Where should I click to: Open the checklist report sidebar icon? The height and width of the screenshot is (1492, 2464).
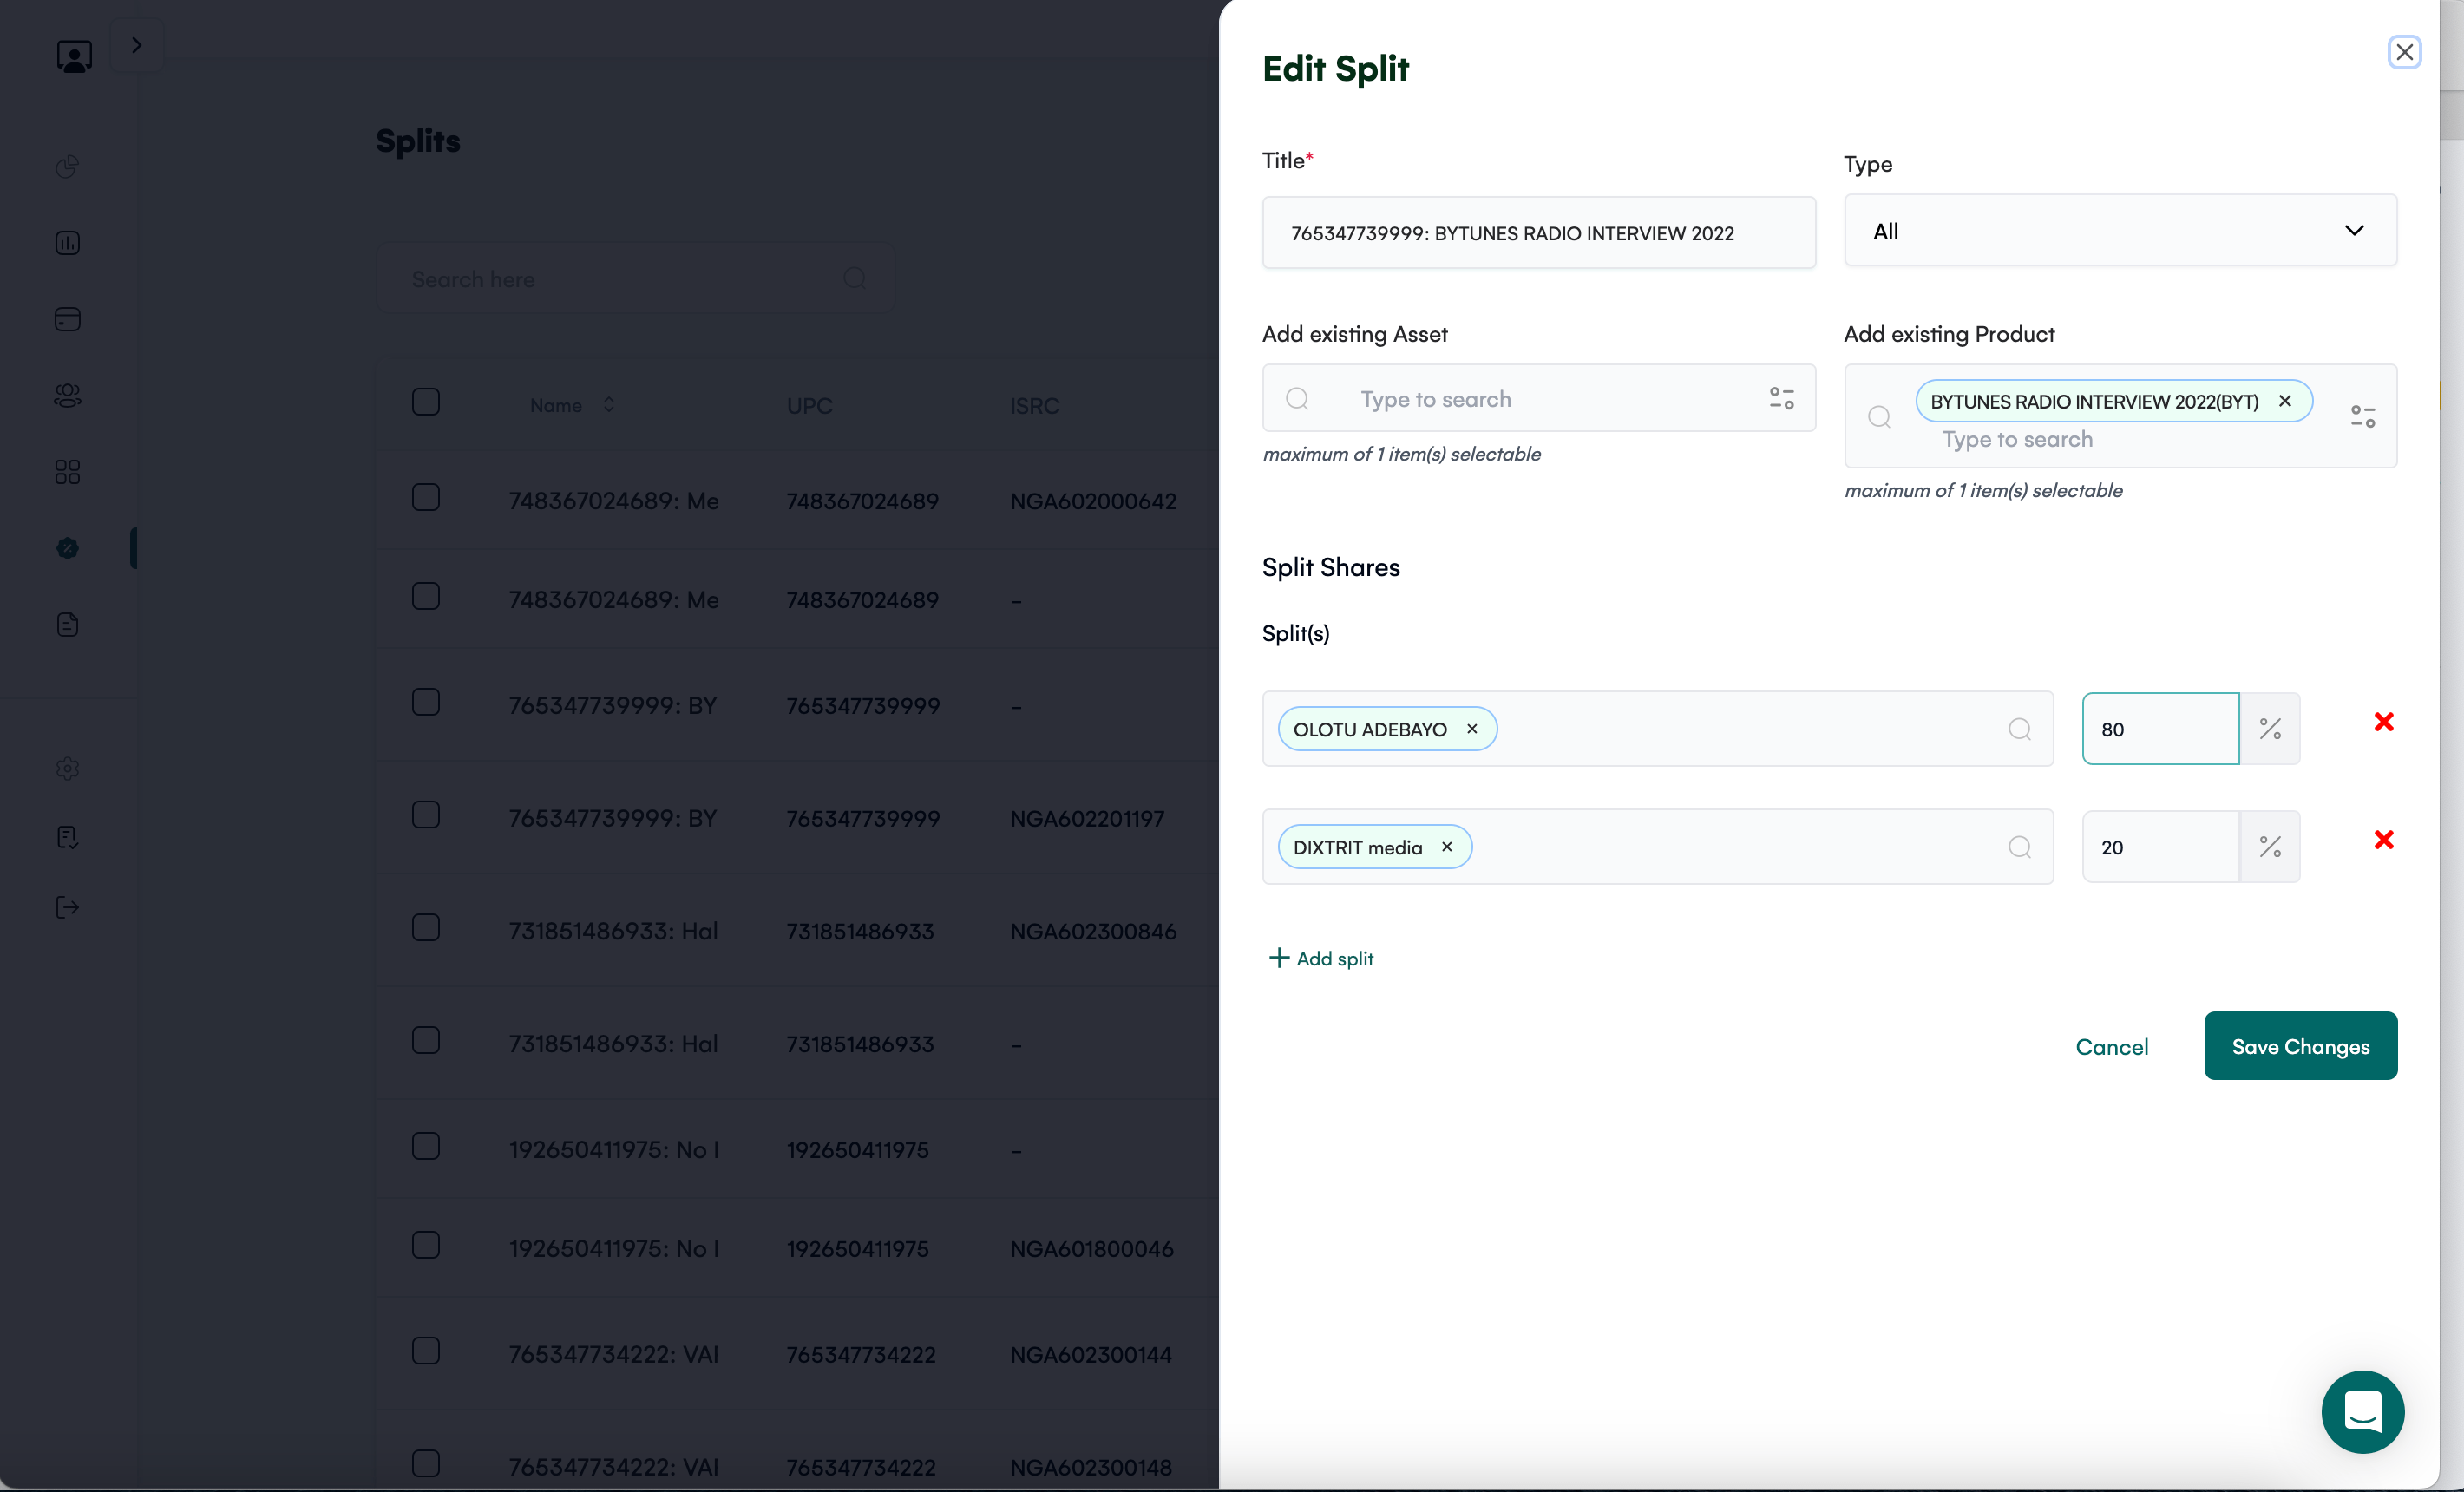coord(68,837)
